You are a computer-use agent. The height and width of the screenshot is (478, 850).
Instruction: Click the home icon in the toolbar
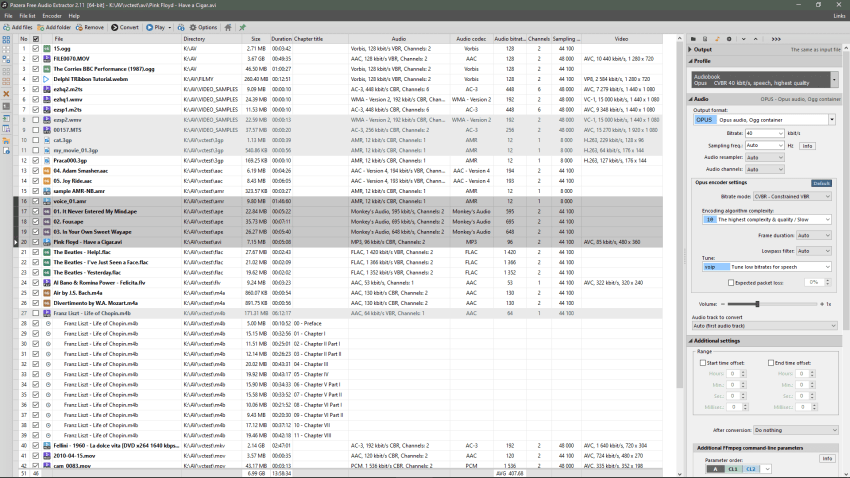tap(228, 27)
